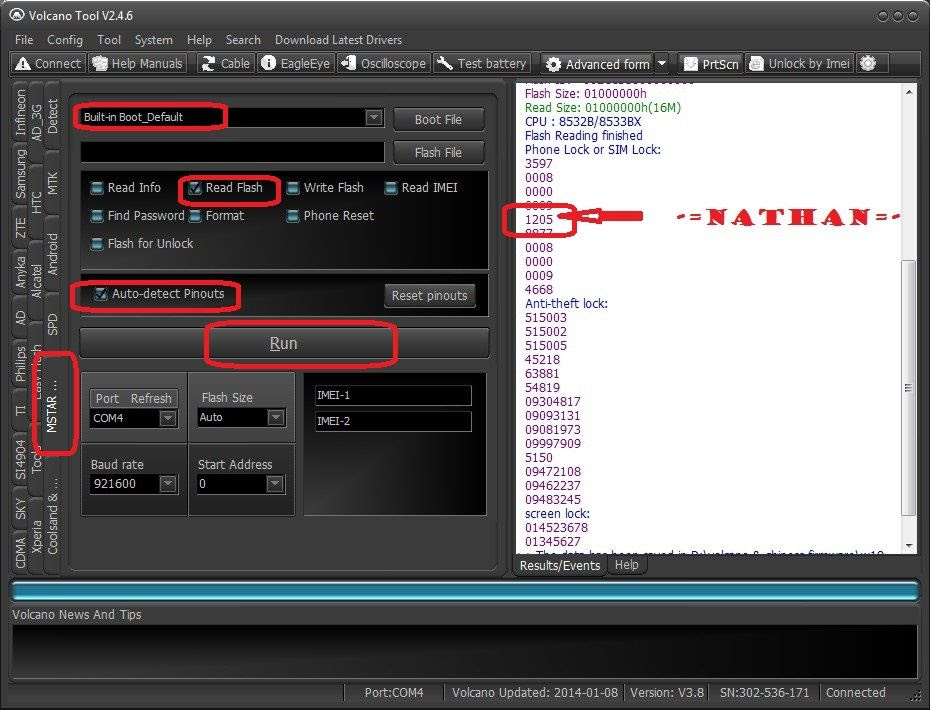
Task: Expand the Advanced form dropdown arrow
Action: [x=663, y=63]
